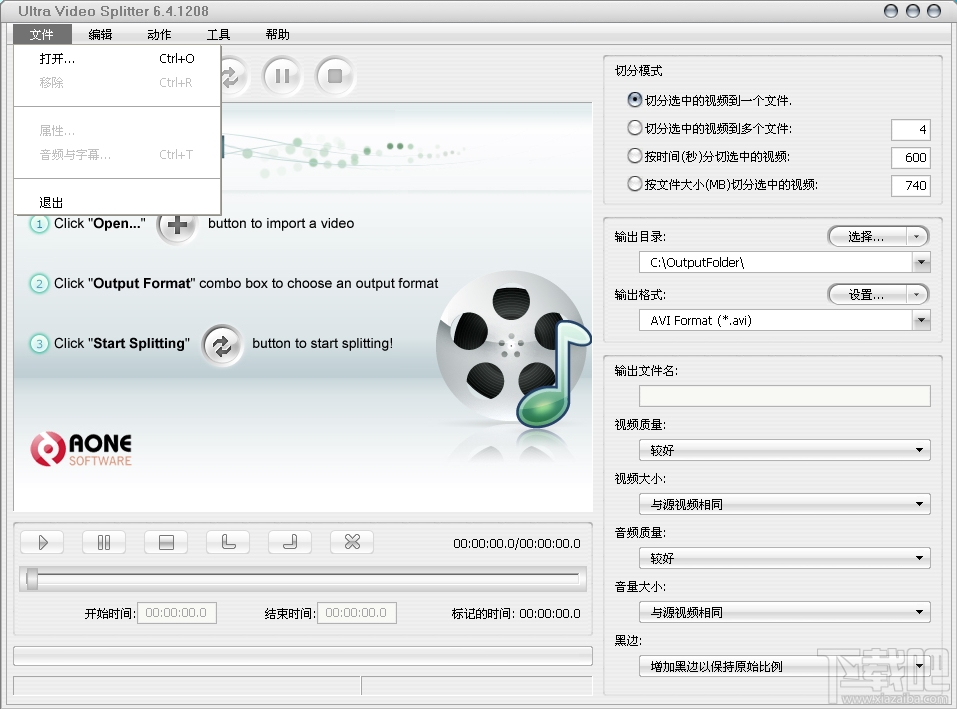Image resolution: width=957 pixels, height=709 pixels.
Task: Select 按时间(秒)分切选中的视频 radio option
Action: point(634,157)
